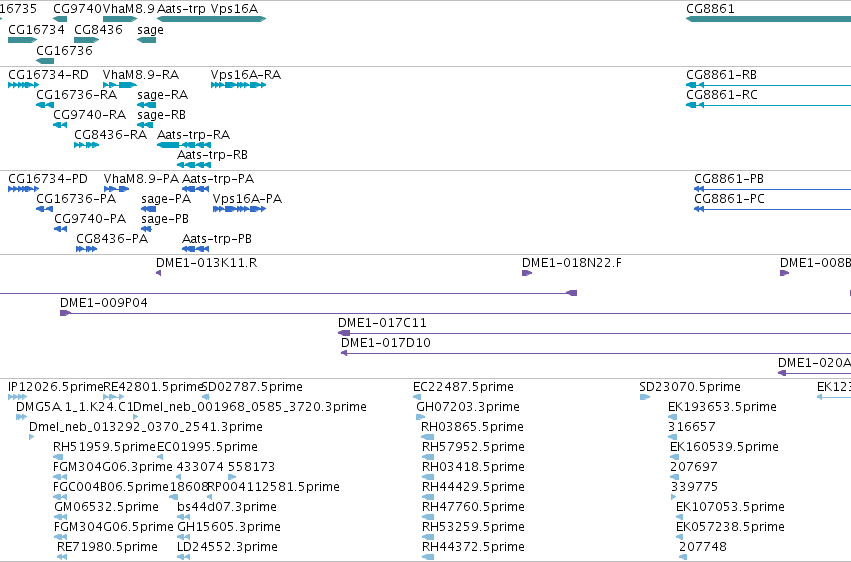Select the CG16736-RA transcript
Image resolution: width=851 pixels, height=562 pixels.
[x=45, y=105]
